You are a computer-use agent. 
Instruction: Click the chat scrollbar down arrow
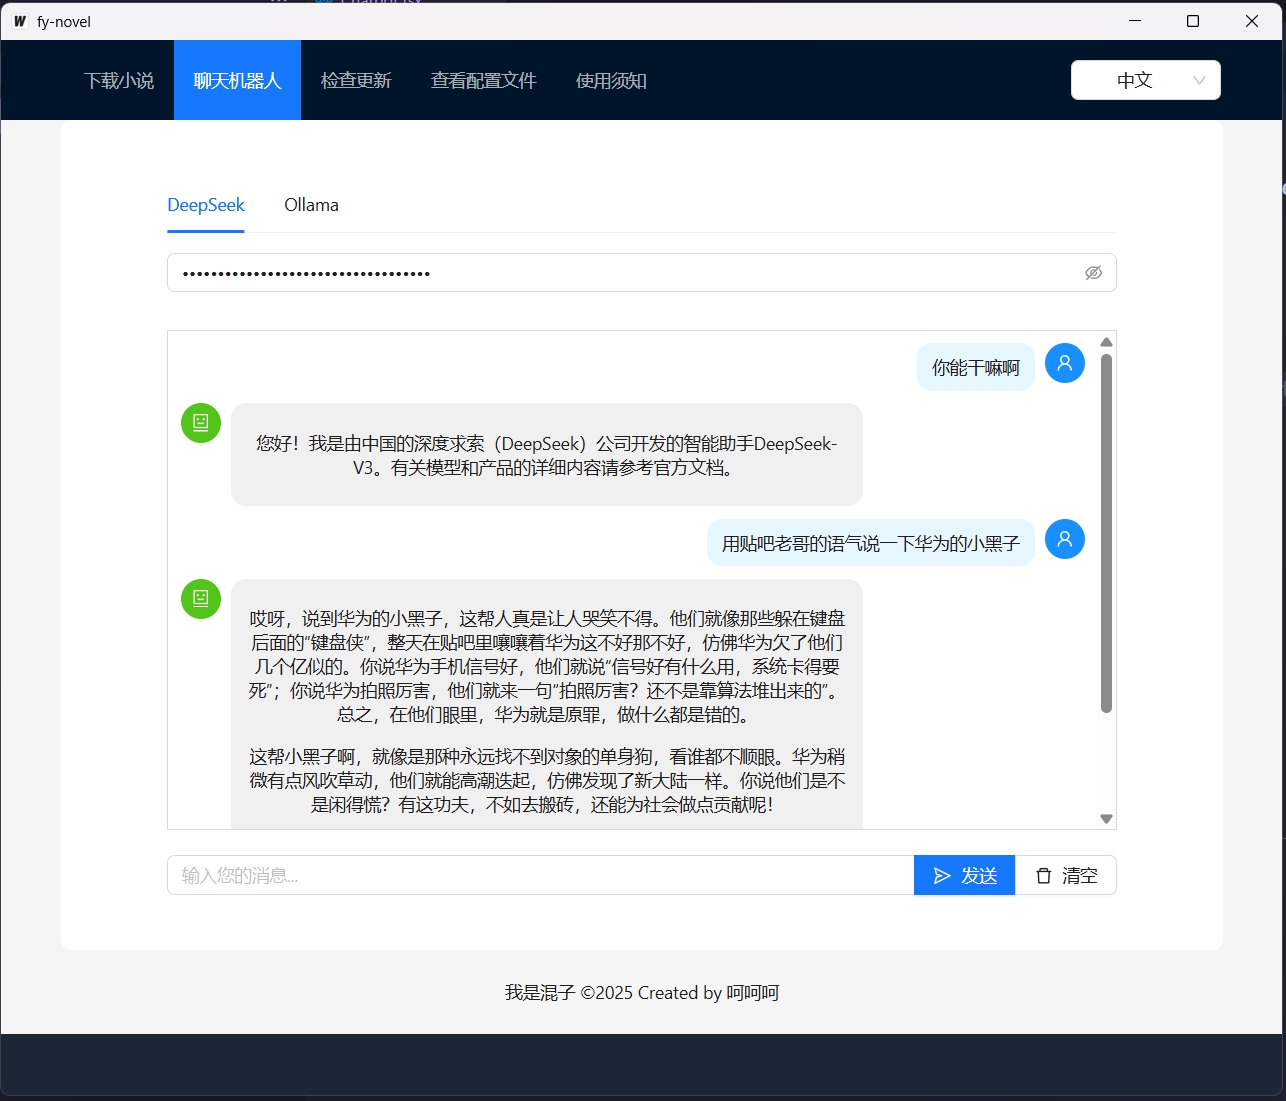1106,818
